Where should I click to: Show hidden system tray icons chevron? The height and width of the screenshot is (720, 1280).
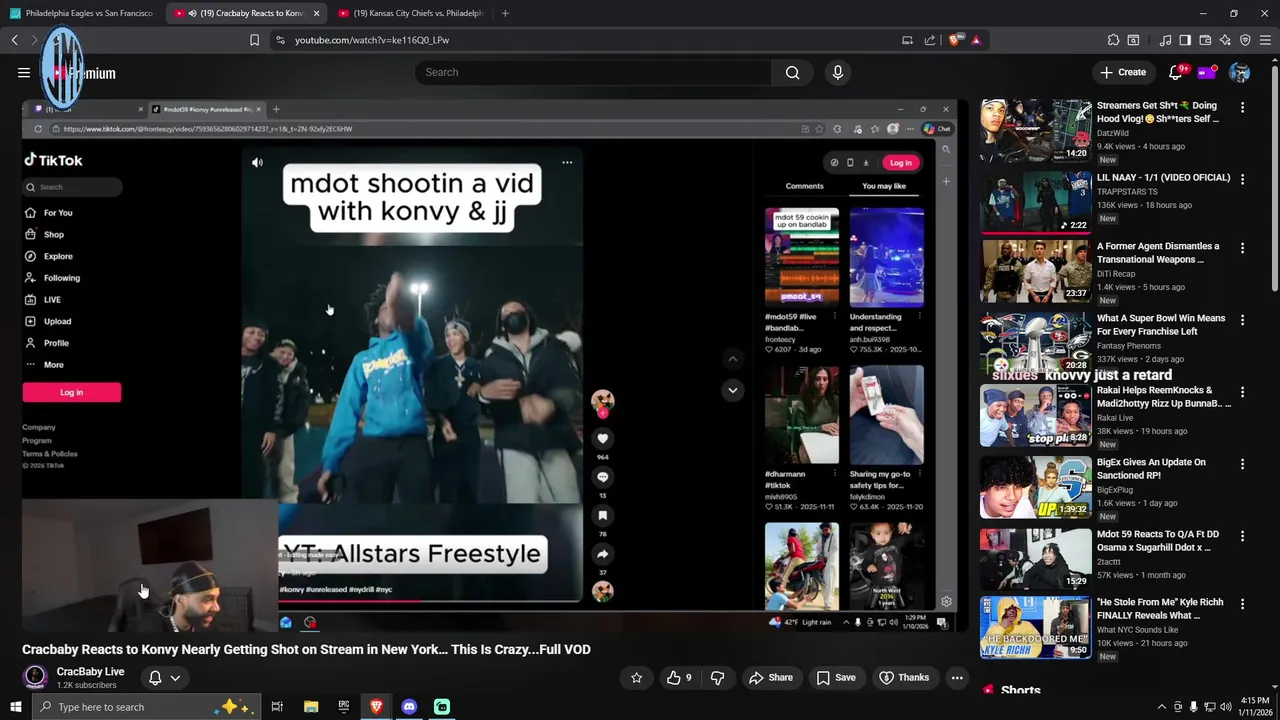tap(1161, 707)
